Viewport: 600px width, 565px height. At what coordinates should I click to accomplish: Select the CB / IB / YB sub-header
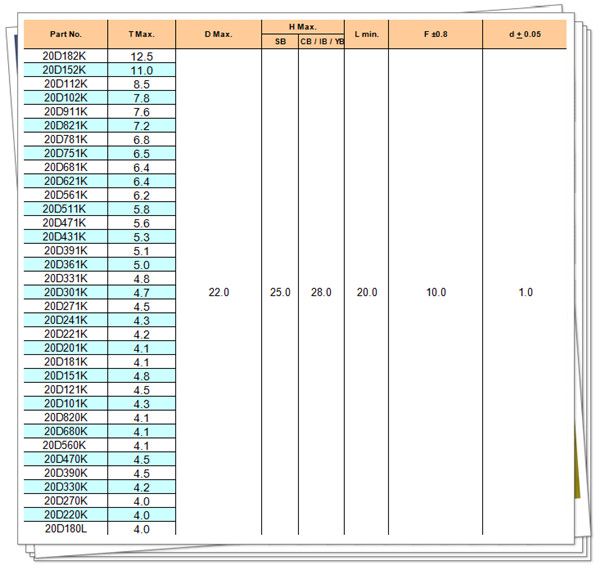(321, 41)
